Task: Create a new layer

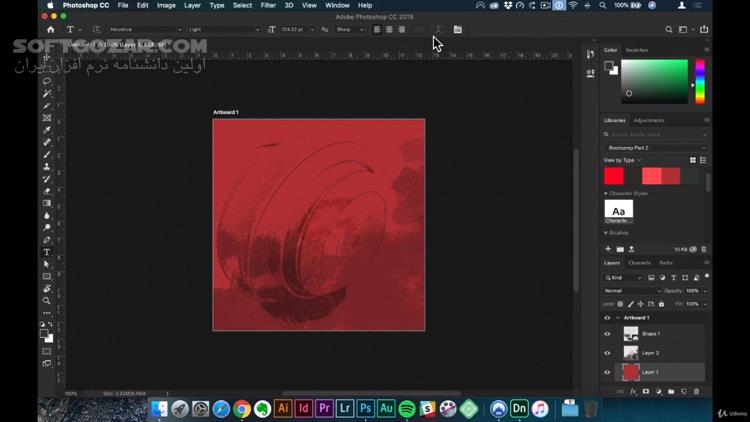Action: 684,391
